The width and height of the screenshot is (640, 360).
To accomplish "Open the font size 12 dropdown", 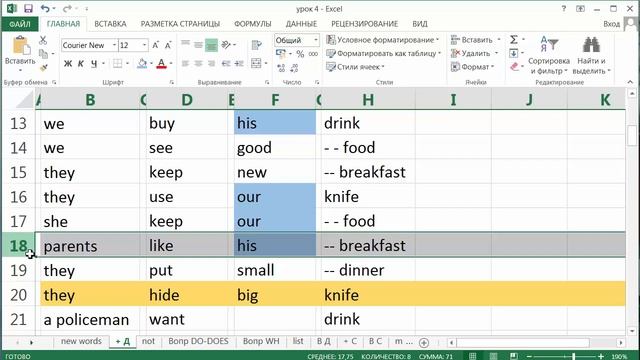I will [144, 45].
